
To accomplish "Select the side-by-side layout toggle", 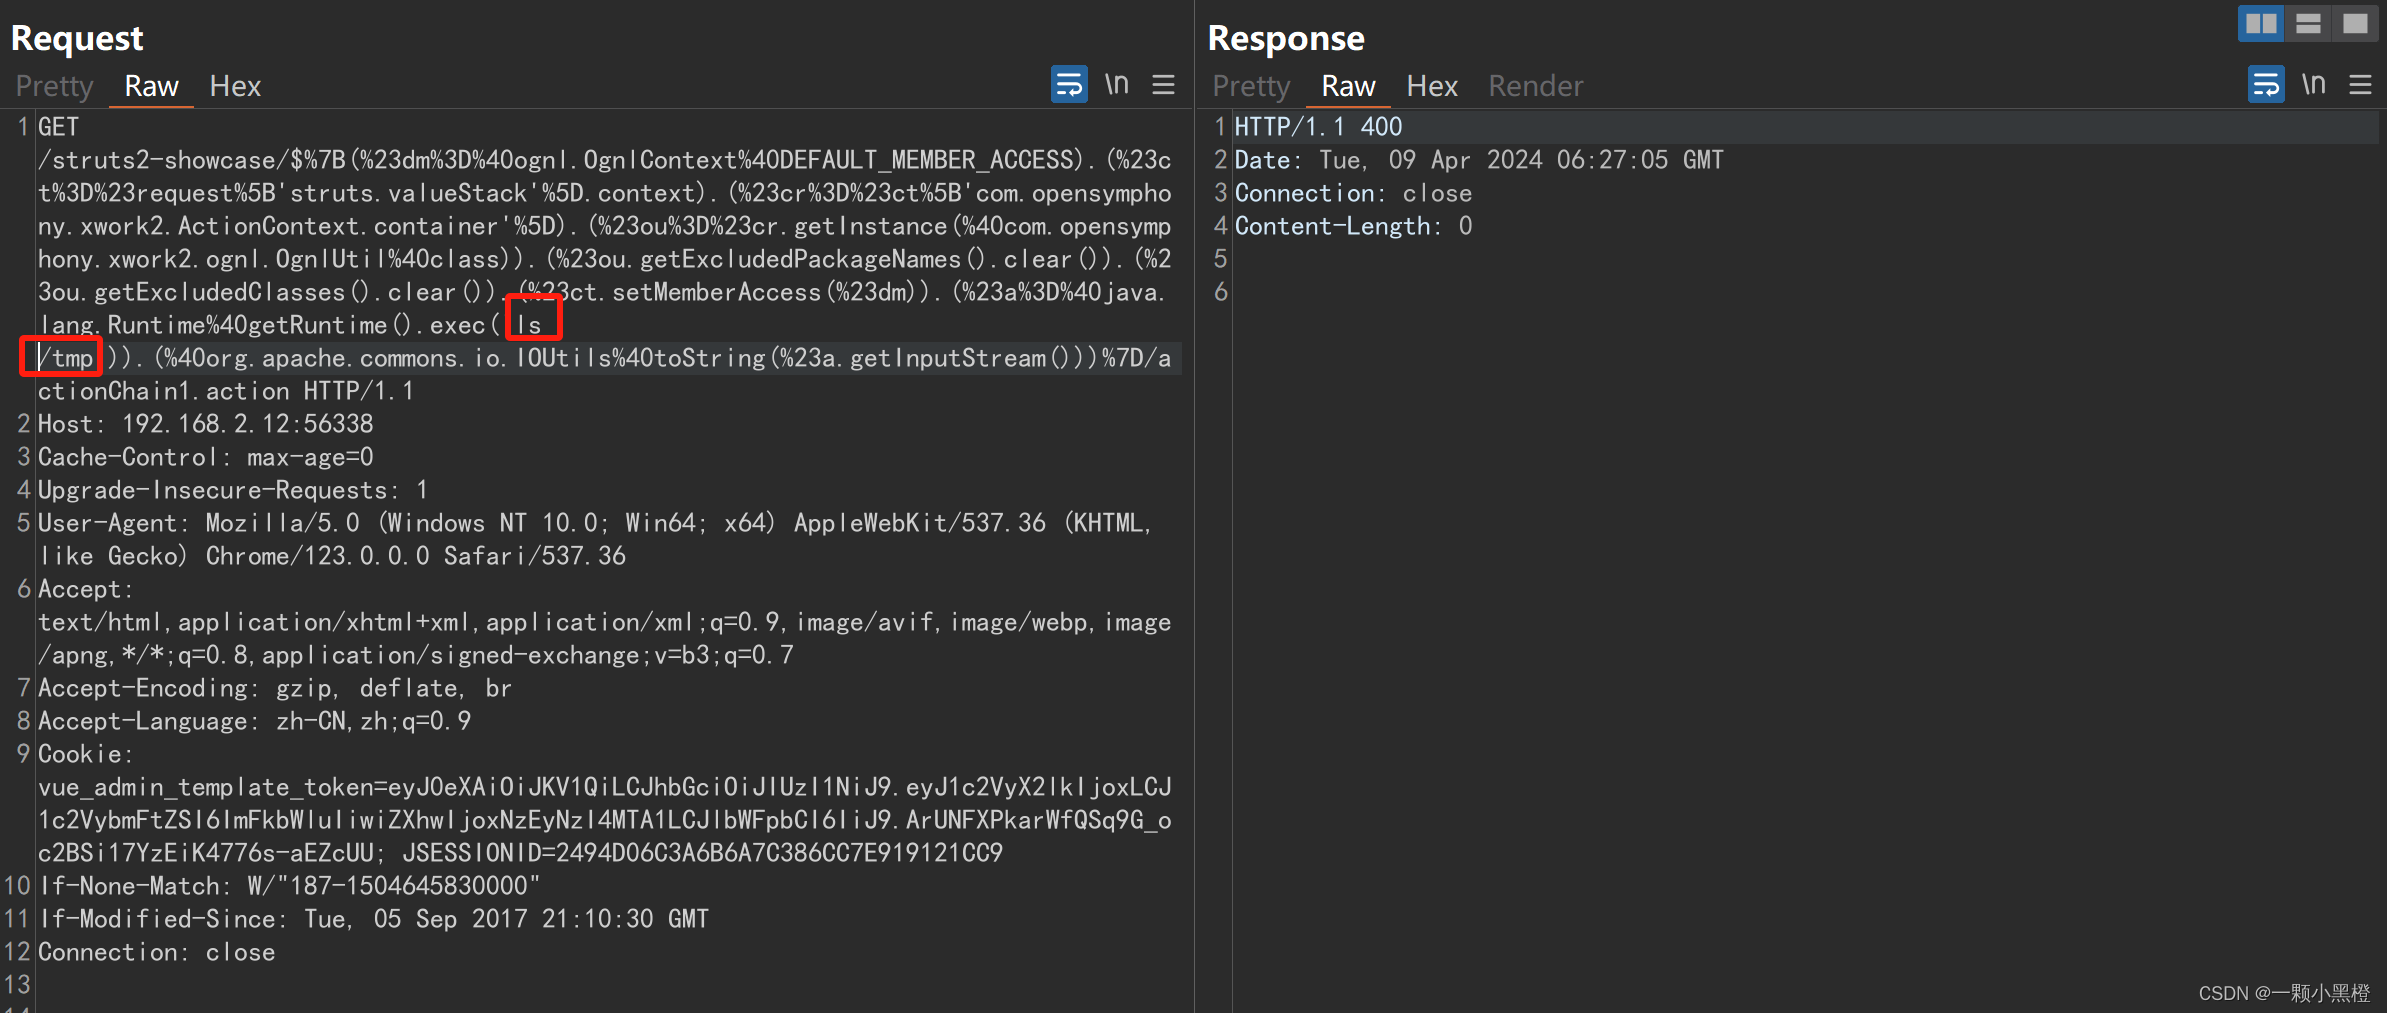I will click(x=2261, y=23).
